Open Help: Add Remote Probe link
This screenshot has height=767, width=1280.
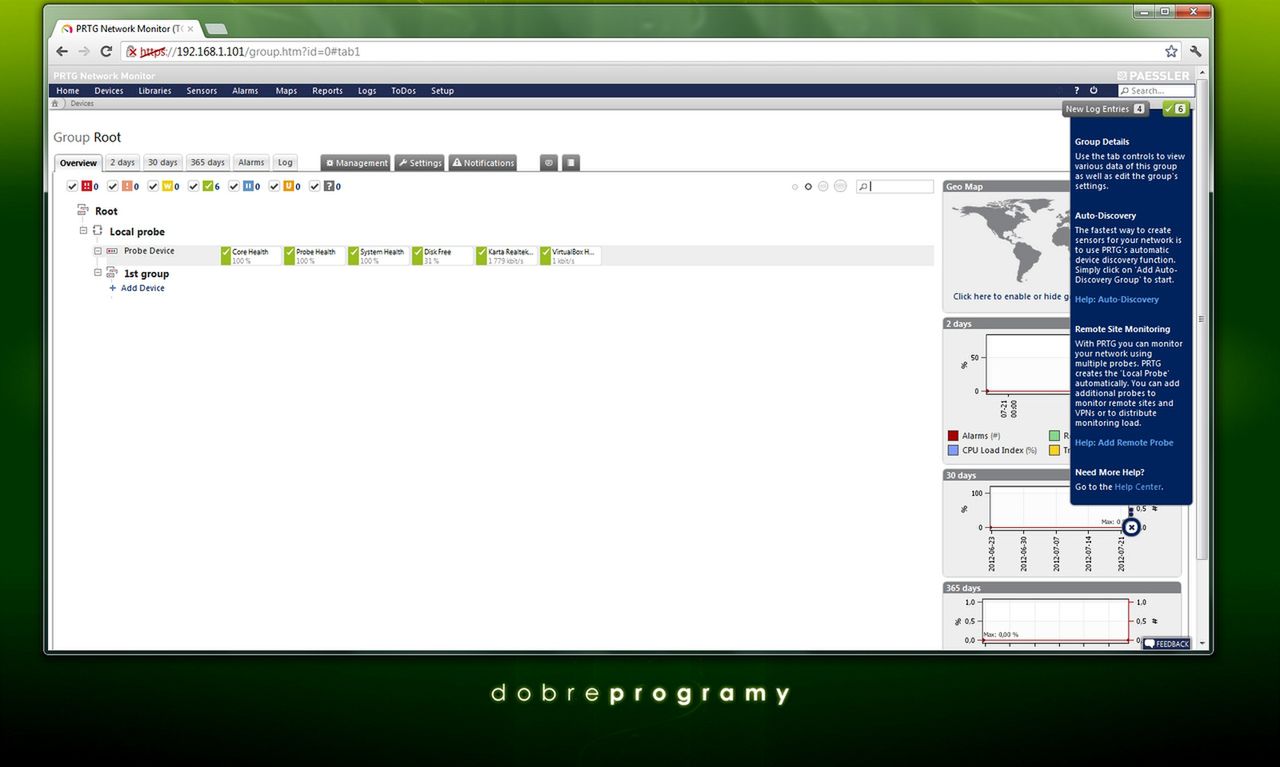(1124, 442)
